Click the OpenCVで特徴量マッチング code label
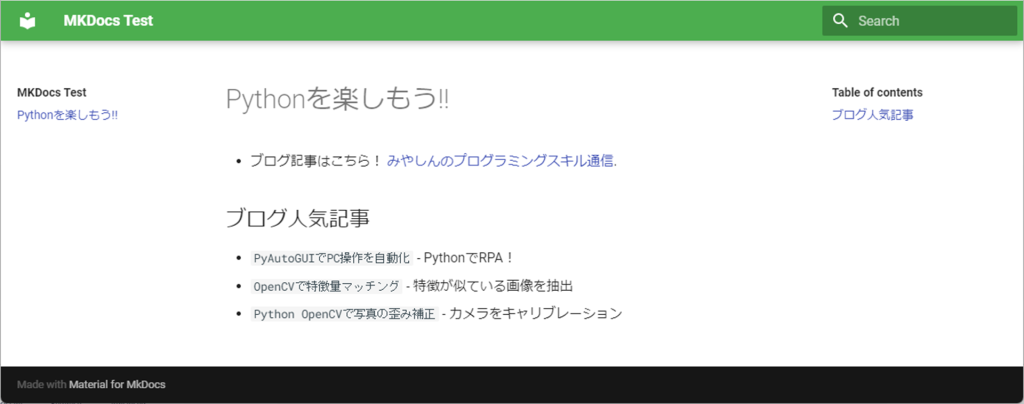Screen dimensions: 1024x404 pos(326,286)
